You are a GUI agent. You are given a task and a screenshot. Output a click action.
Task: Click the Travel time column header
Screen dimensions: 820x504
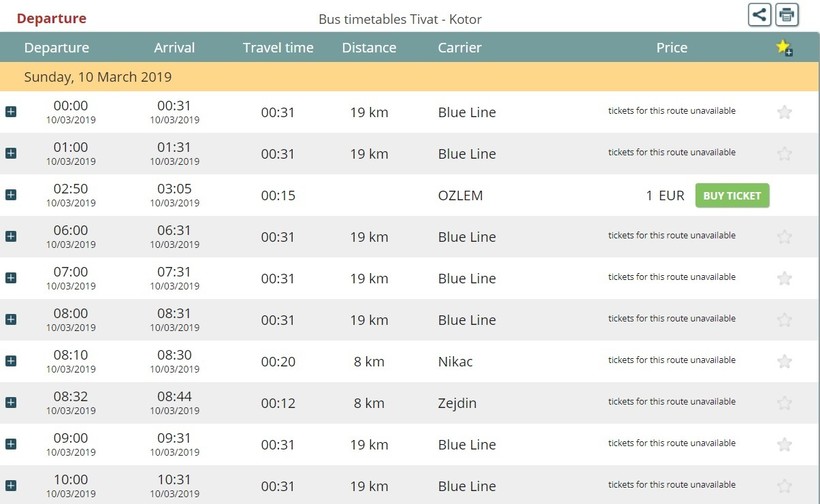[278, 48]
